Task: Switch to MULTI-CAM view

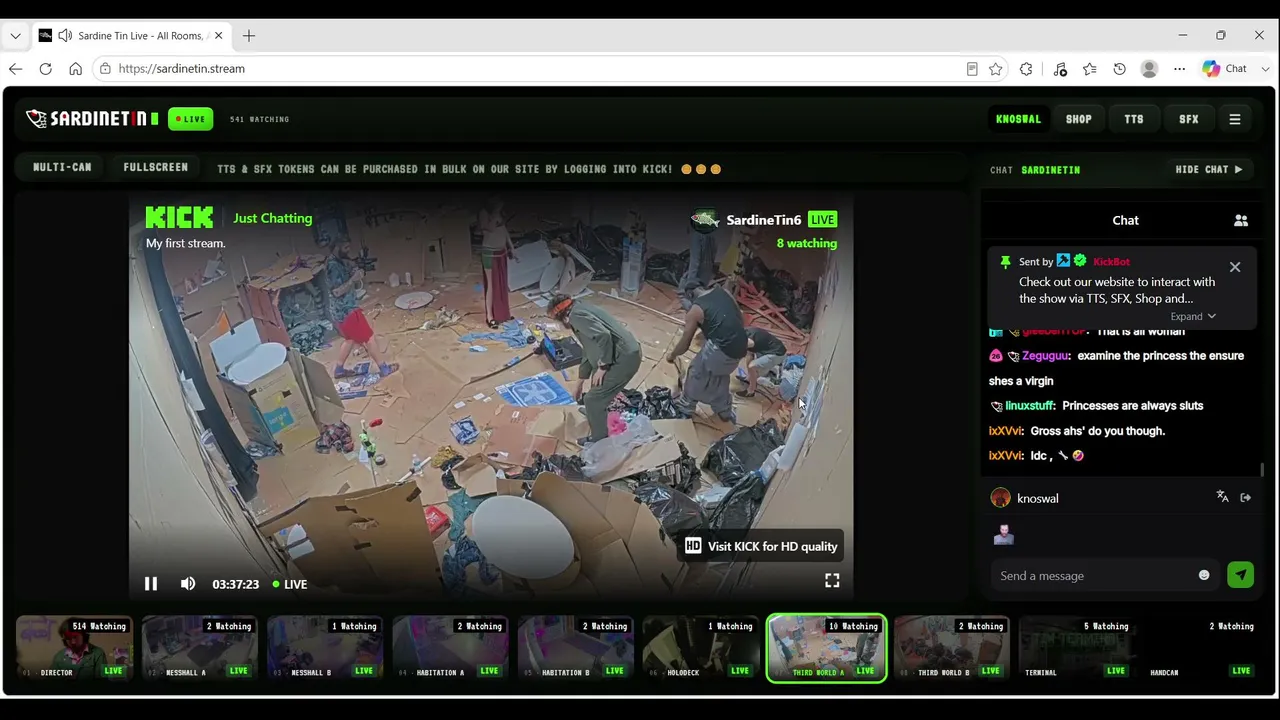Action: [62, 167]
